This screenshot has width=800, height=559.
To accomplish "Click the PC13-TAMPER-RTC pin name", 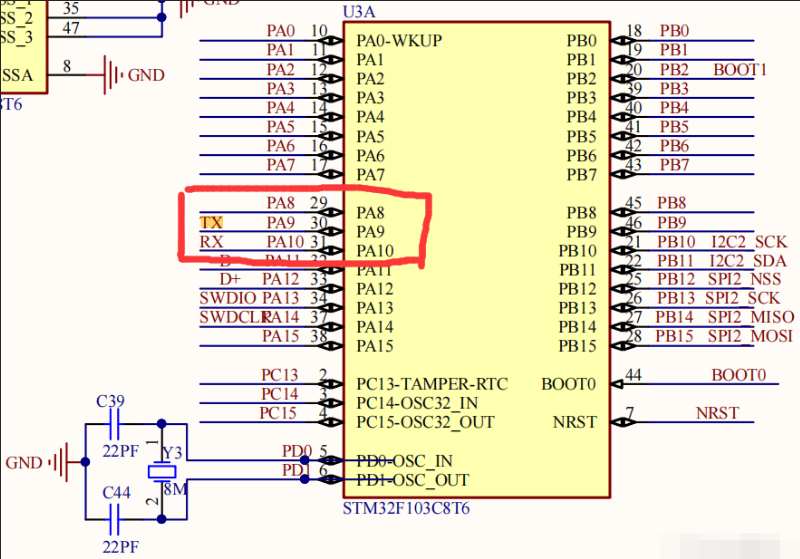I will [432, 384].
